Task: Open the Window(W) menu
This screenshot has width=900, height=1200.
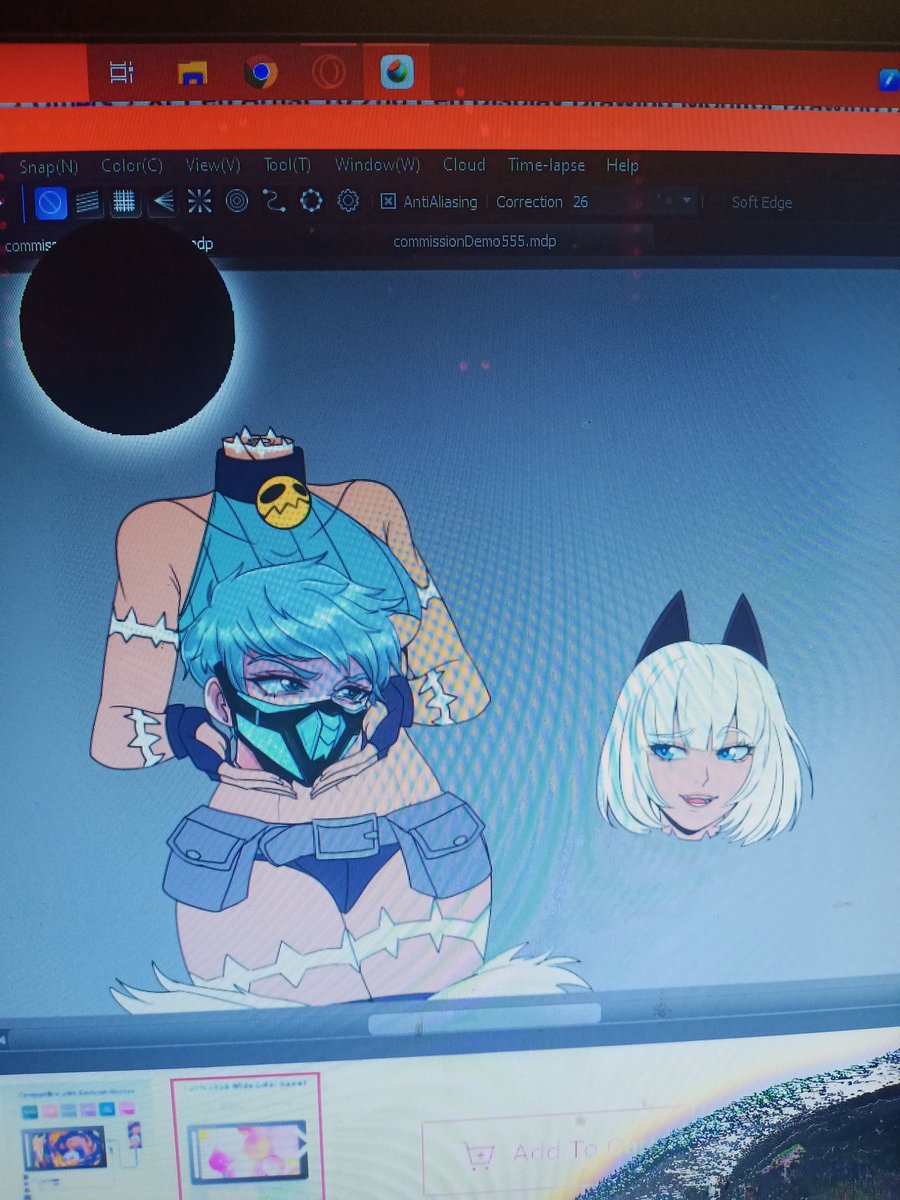Action: pos(377,166)
